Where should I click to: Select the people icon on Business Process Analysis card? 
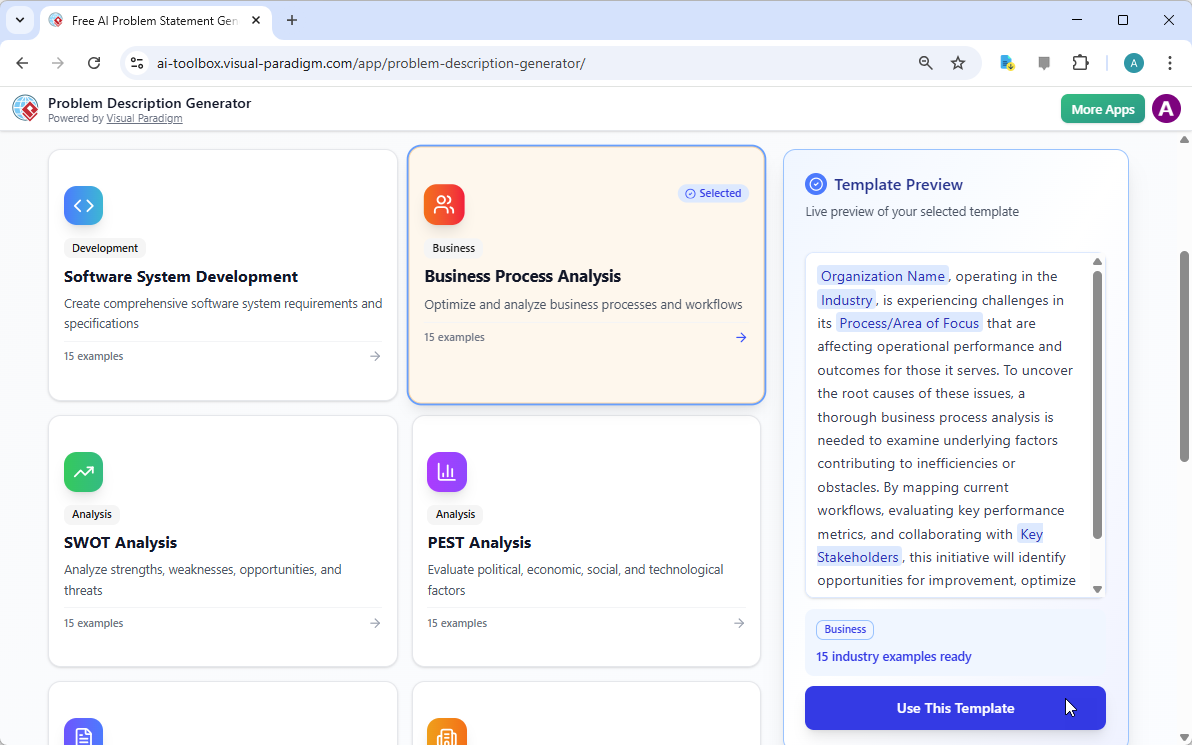pyautogui.click(x=444, y=204)
